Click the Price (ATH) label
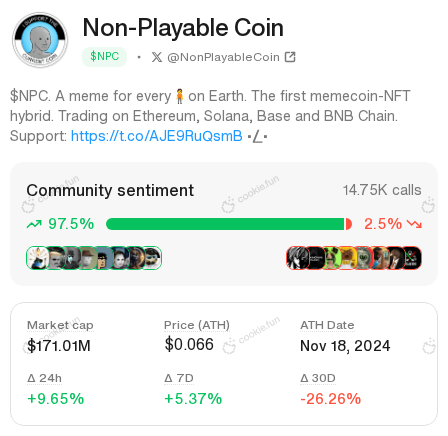Screen dimensions: 448x436 (x=197, y=325)
